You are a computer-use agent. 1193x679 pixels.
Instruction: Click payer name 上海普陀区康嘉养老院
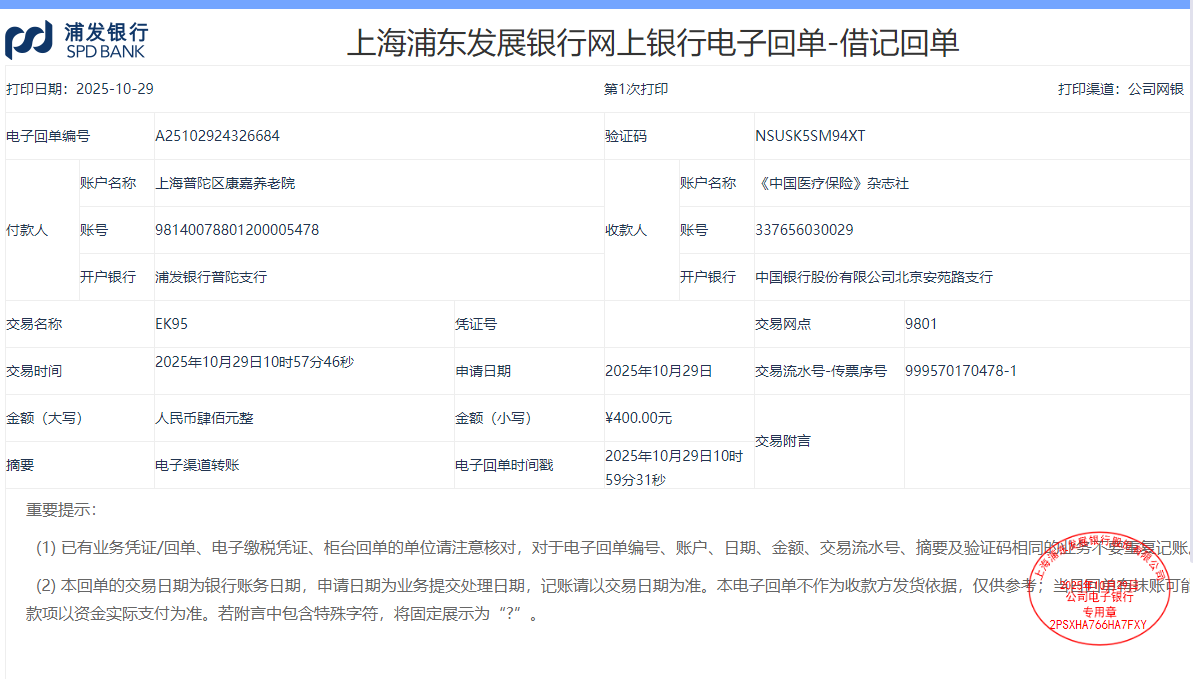click(225, 183)
